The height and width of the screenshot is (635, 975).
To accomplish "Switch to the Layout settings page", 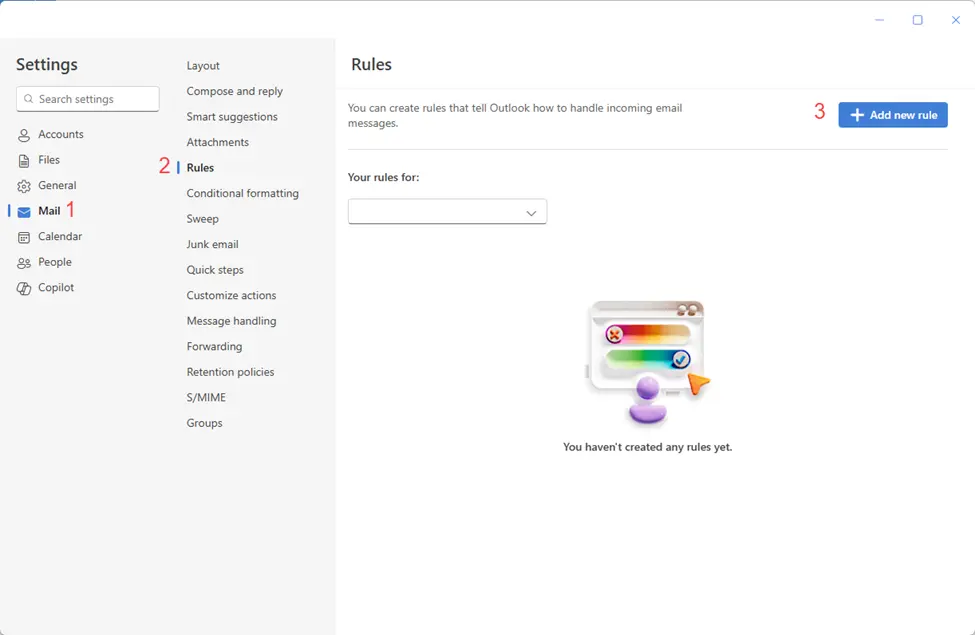I will 203,65.
